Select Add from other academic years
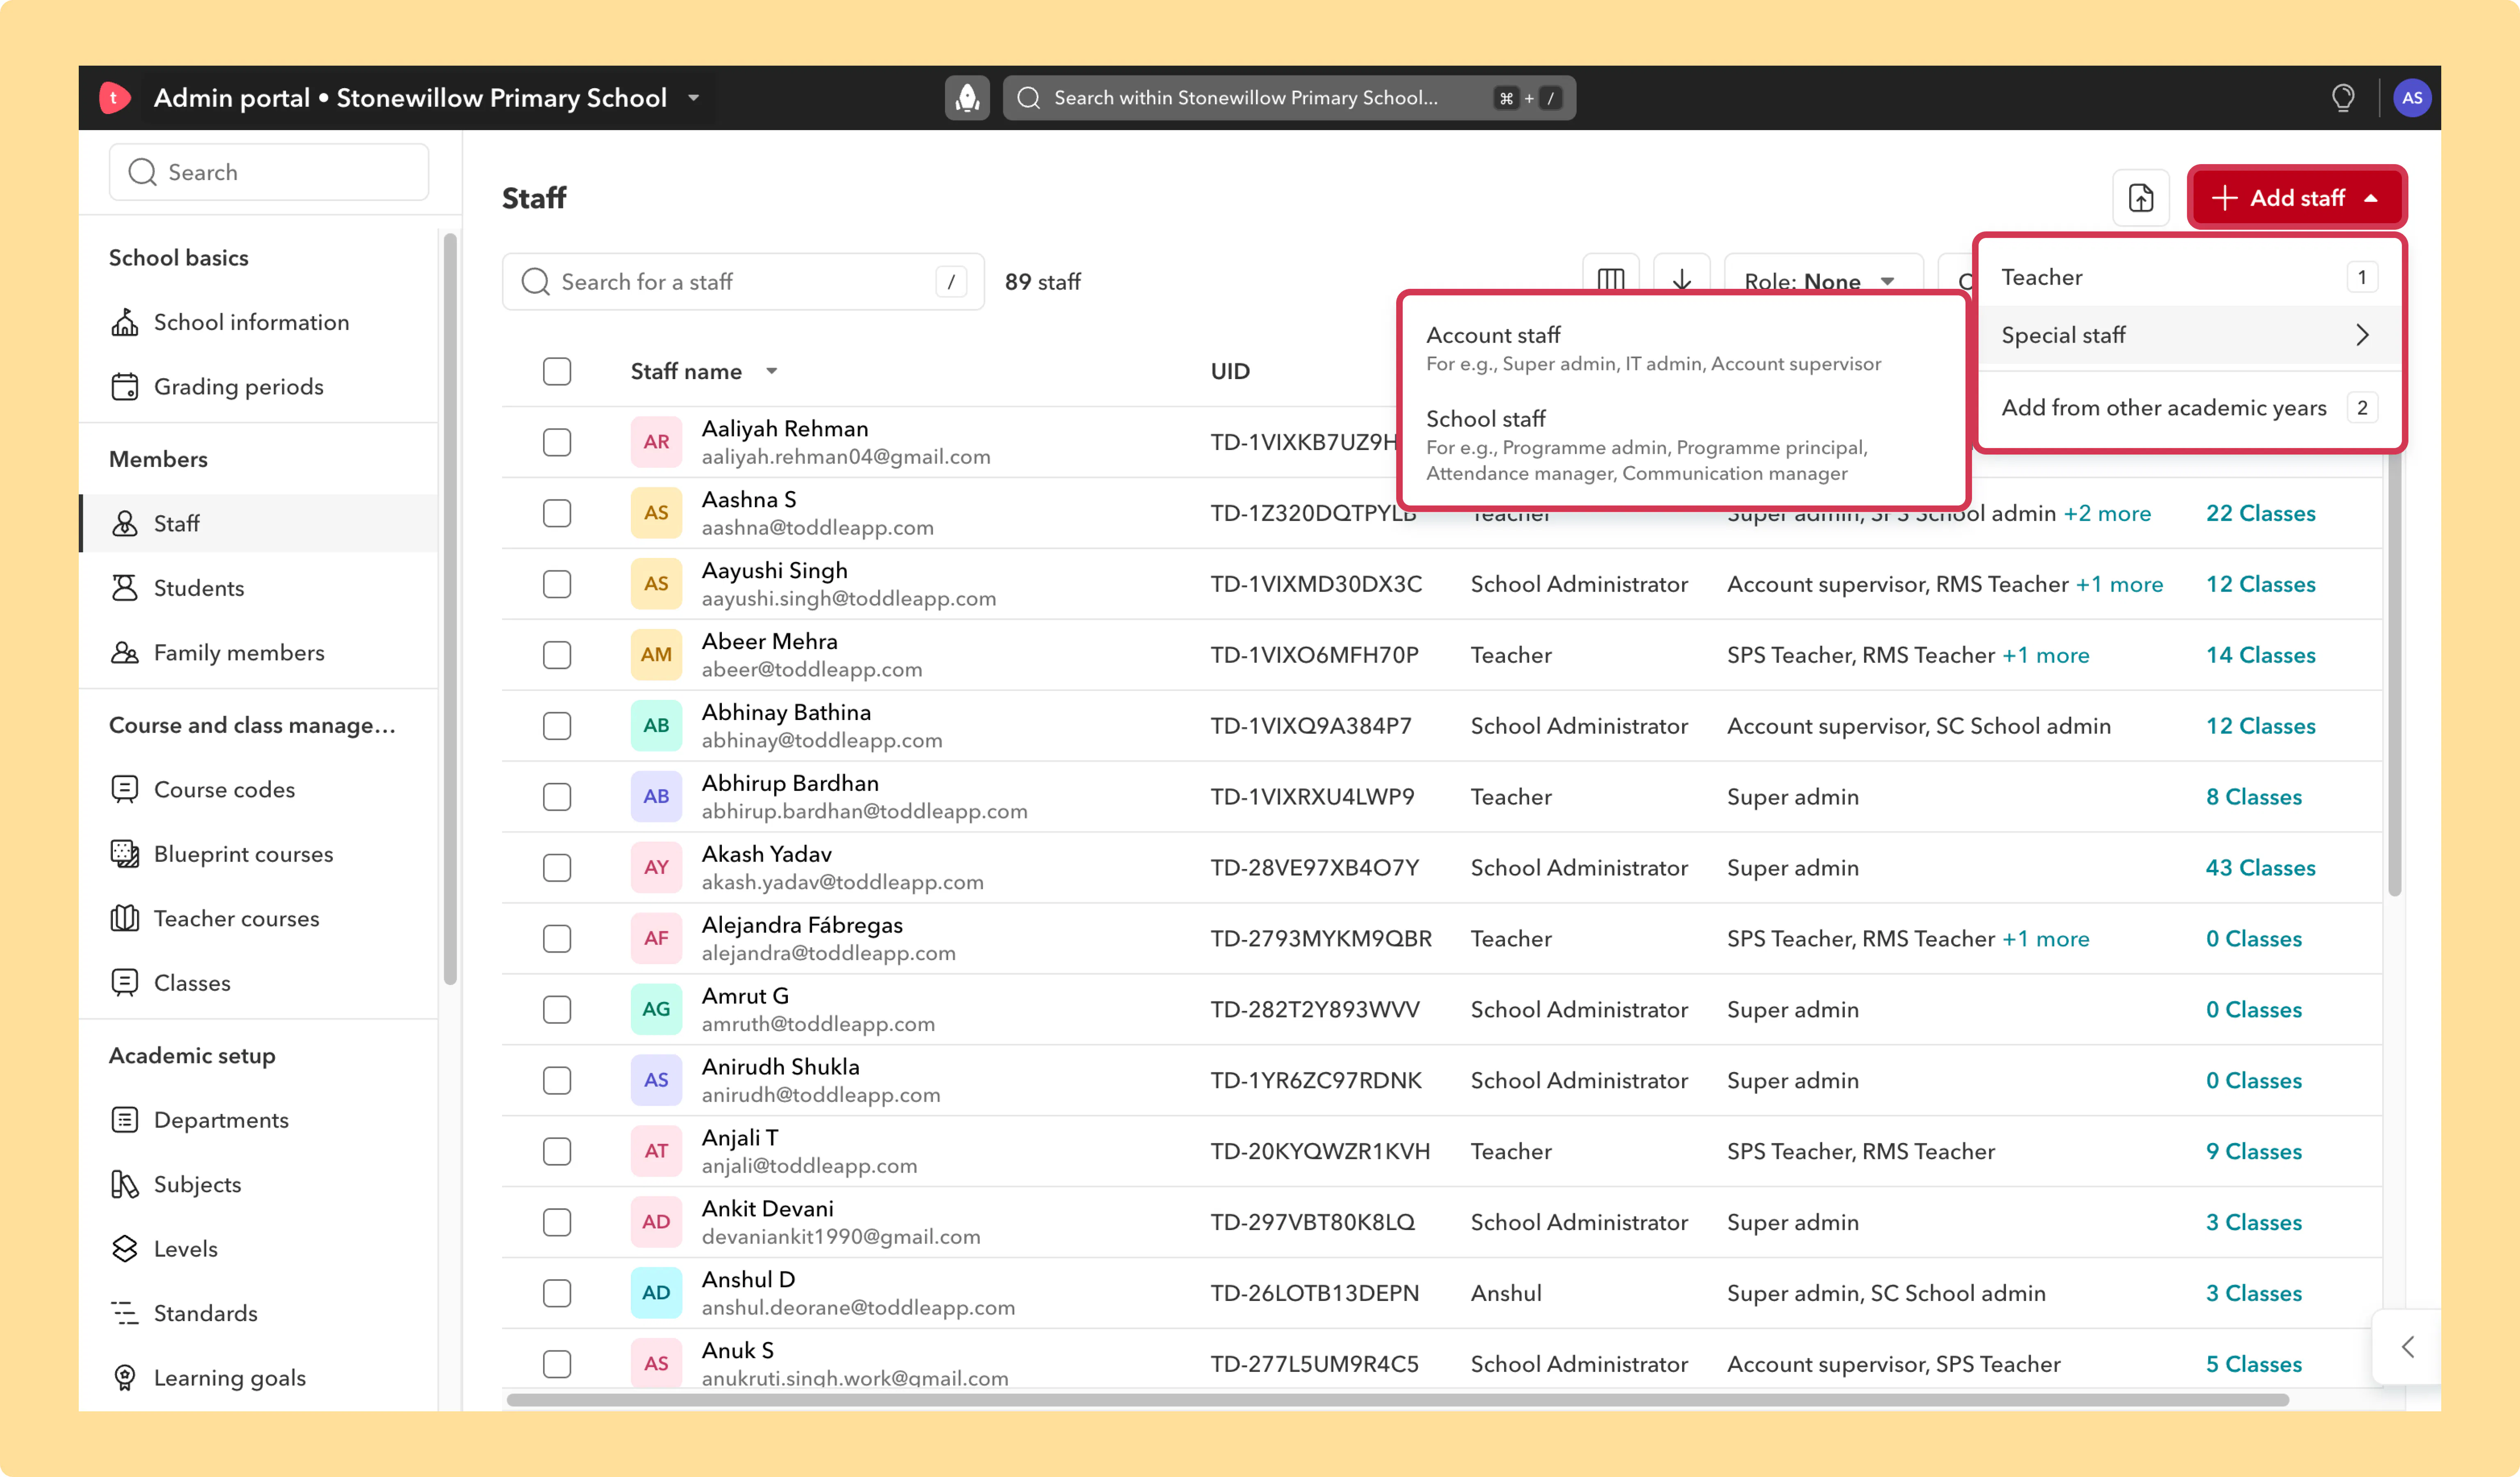Screen dimensions: 2520x1477 [x=2189, y=408]
